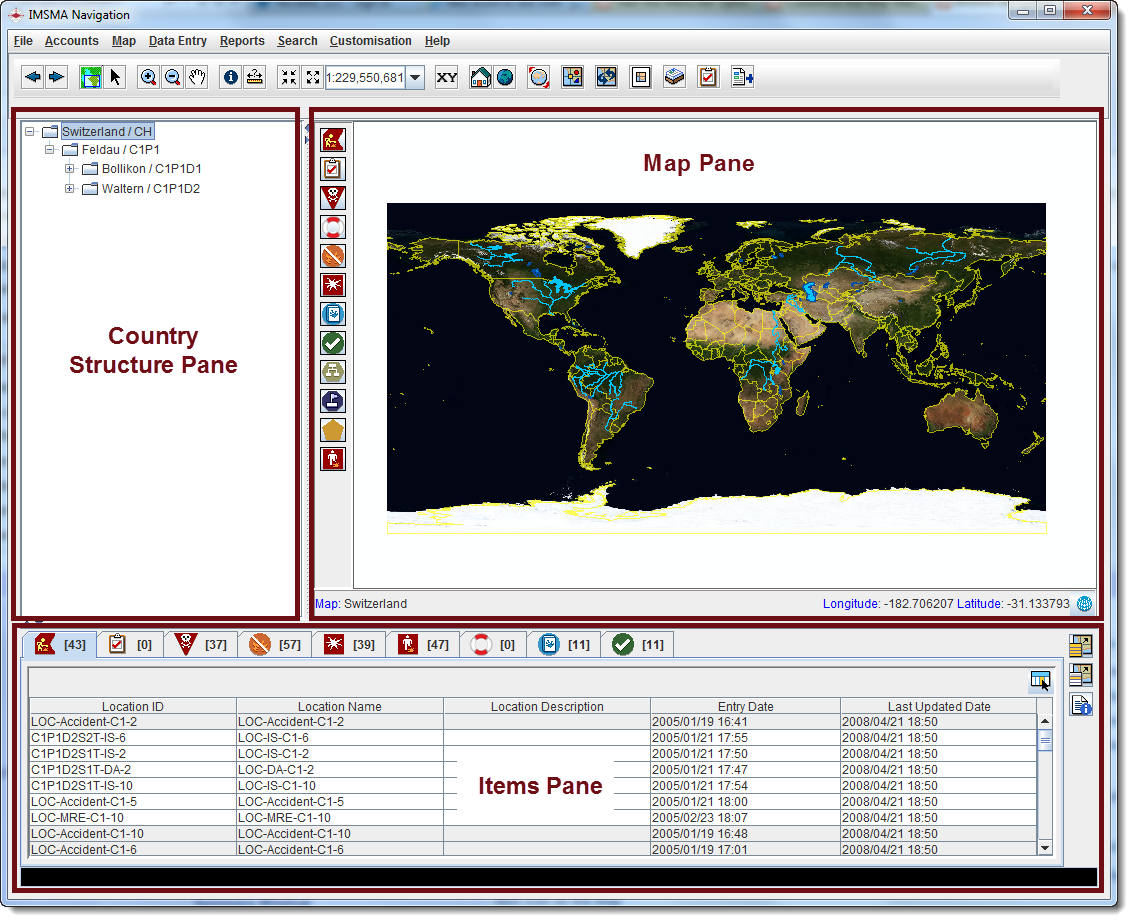The width and height of the screenshot is (1133, 922).
Task: Click the back arrow in toolbar
Action: click(33, 78)
